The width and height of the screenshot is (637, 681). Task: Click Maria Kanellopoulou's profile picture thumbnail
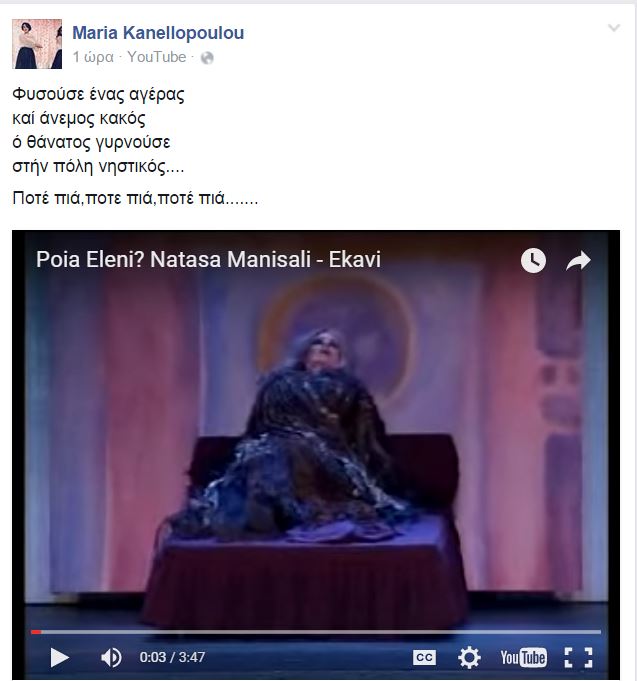pos(37,44)
